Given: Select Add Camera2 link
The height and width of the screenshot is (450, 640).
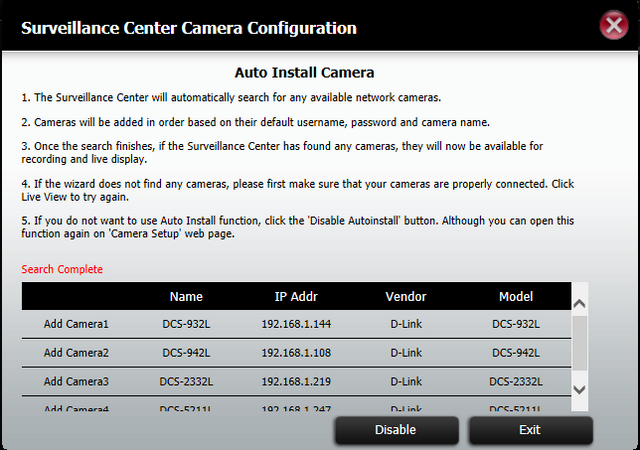Looking at the screenshot, I should click(x=76, y=352).
